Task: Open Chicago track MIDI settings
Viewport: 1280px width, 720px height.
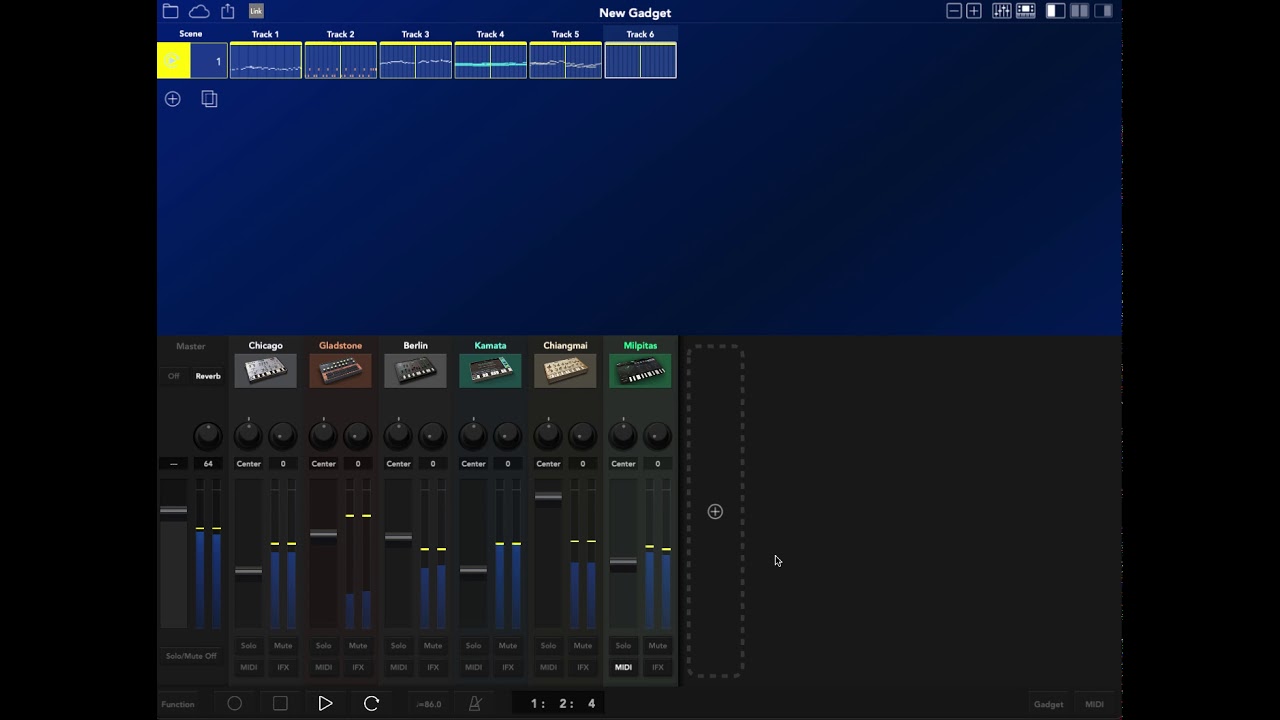Action: coord(248,667)
